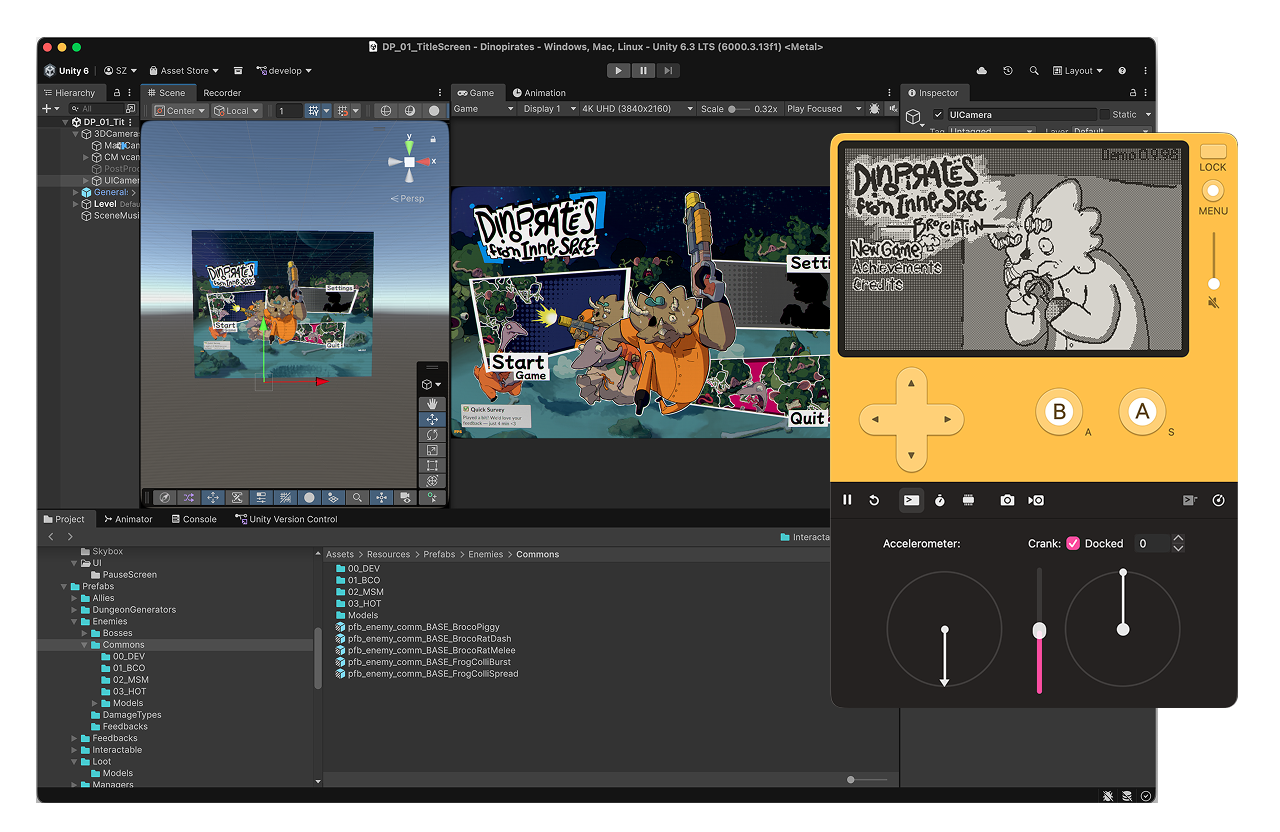Expand the Bosses folder in Project tree
This screenshot has height=832, width=1280.
click(85, 633)
